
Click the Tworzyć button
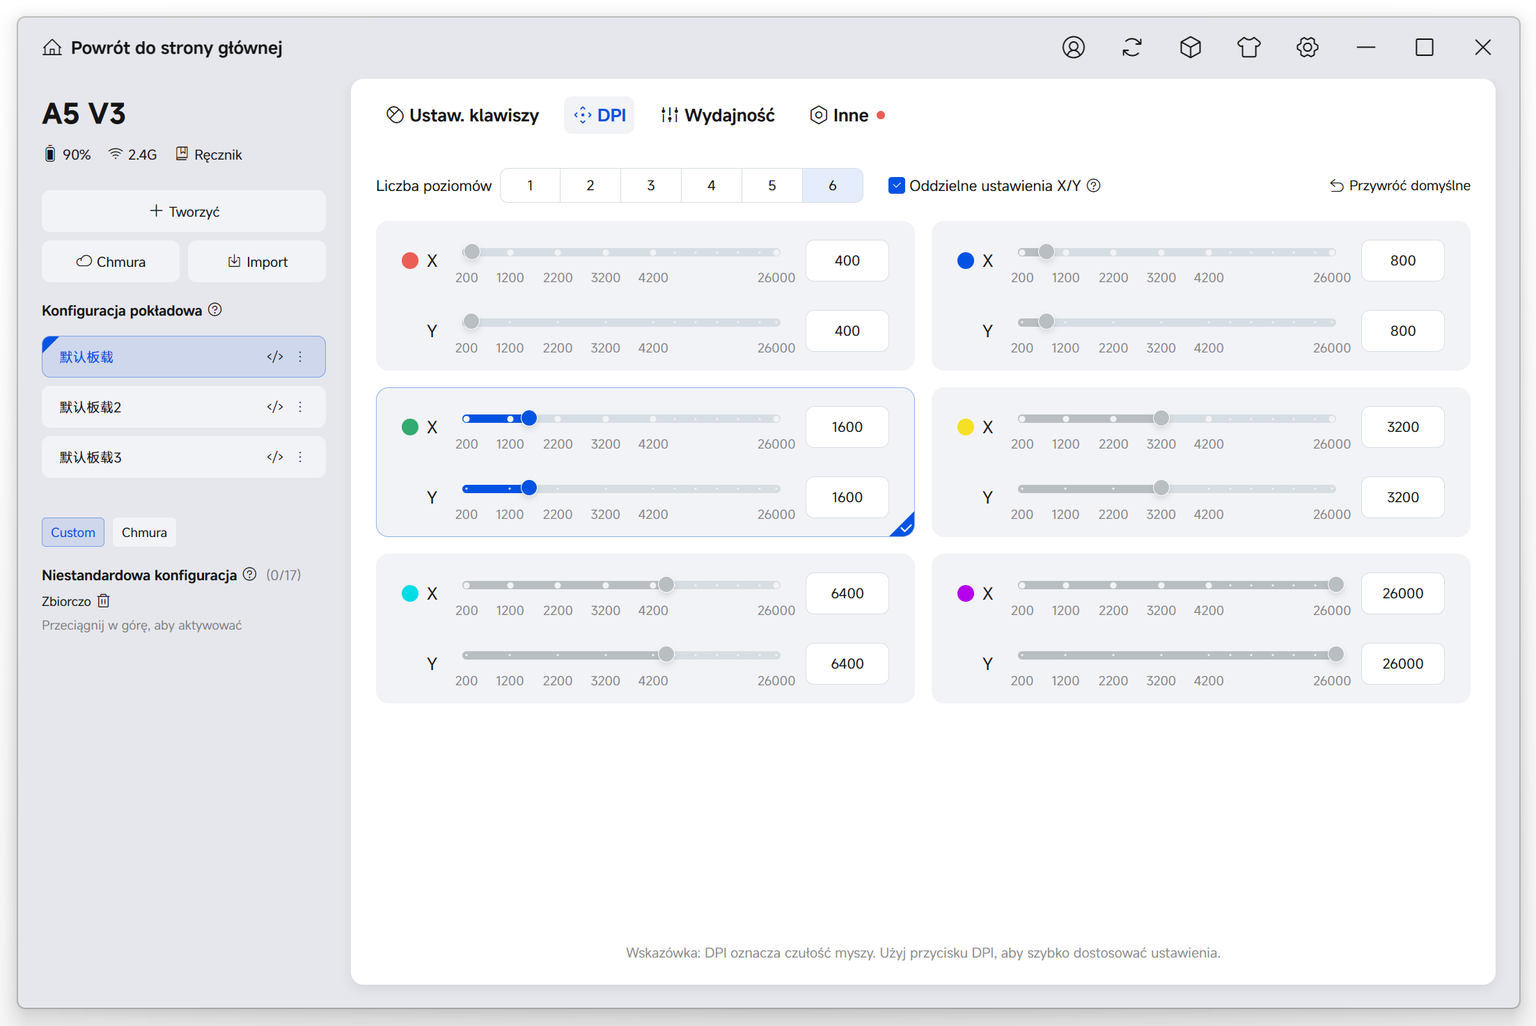coord(184,211)
